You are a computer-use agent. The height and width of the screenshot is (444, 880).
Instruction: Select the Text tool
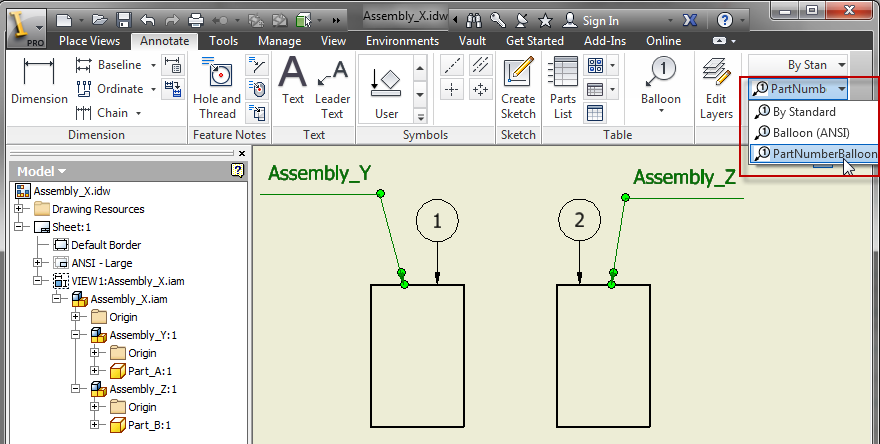point(293,81)
